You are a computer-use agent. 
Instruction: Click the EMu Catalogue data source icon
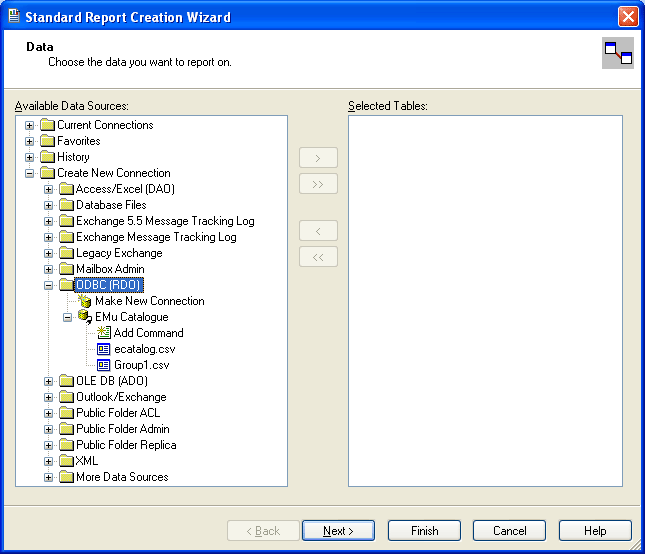85,317
